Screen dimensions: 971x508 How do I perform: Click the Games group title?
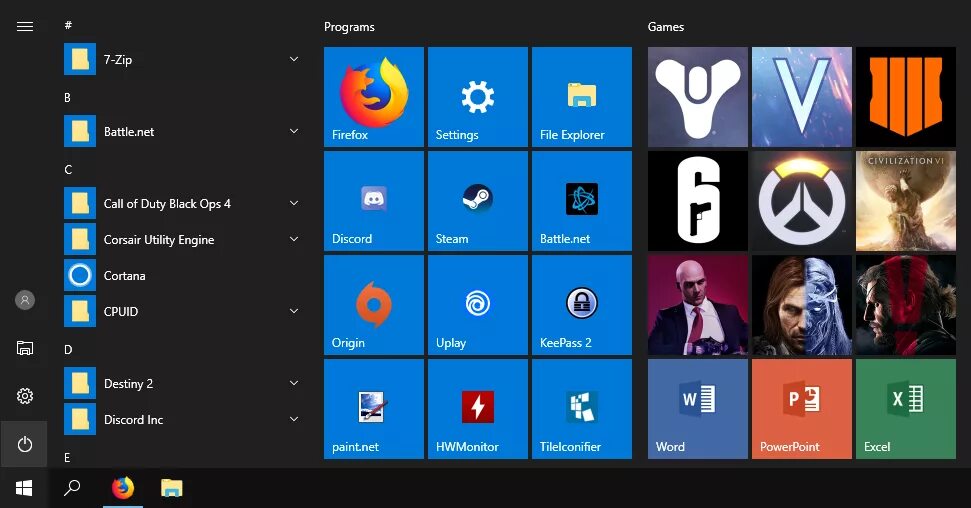pos(666,27)
